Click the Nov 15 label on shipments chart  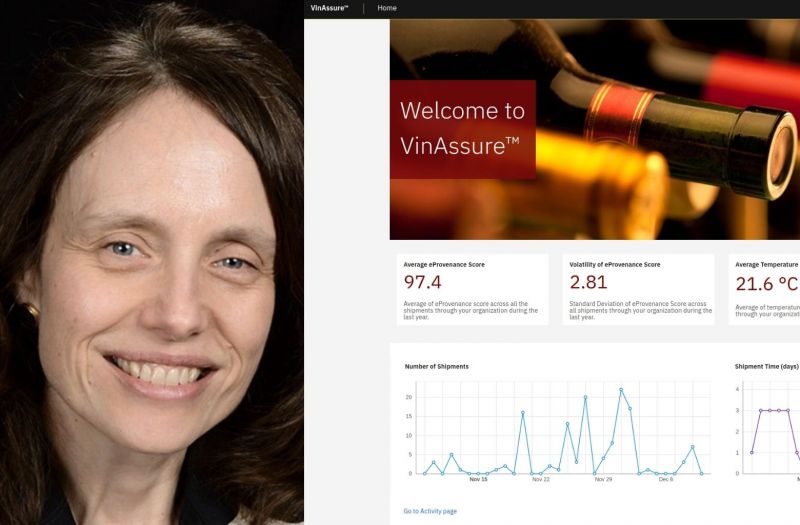pyautogui.click(x=478, y=479)
